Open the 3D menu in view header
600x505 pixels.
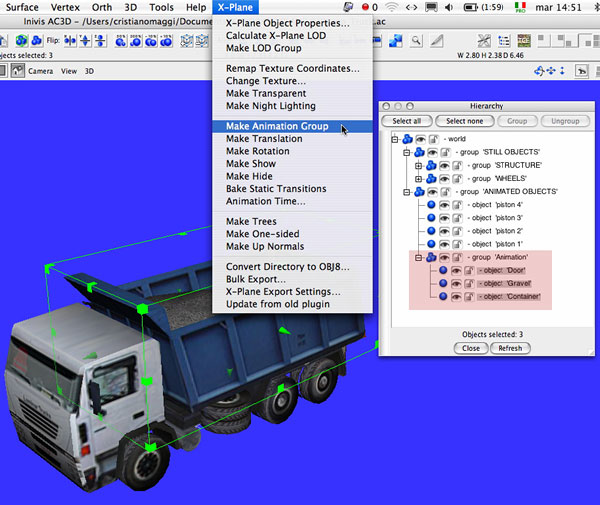point(89,71)
